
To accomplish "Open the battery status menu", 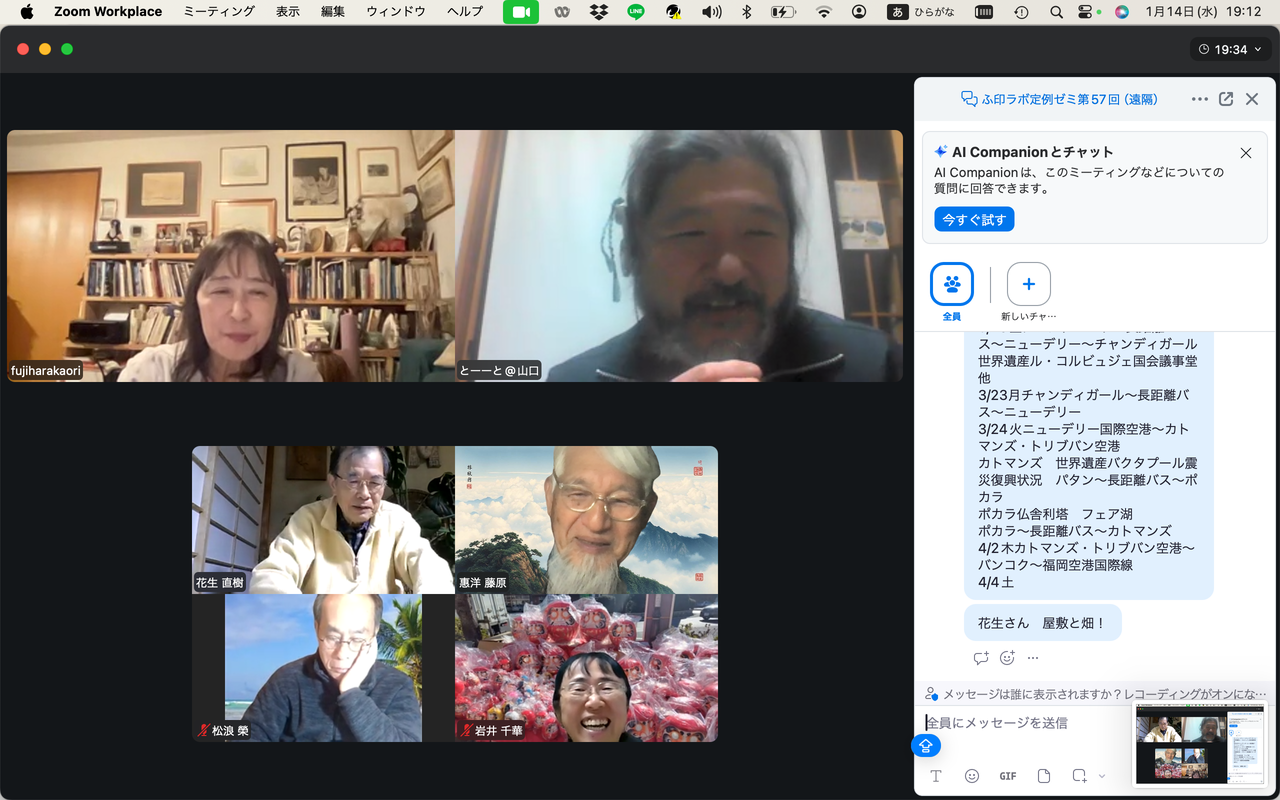I will pyautogui.click(x=784, y=12).
